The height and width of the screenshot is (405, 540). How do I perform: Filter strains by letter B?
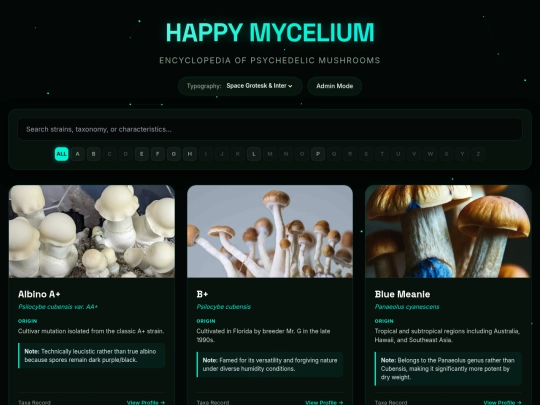pos(93,154)
